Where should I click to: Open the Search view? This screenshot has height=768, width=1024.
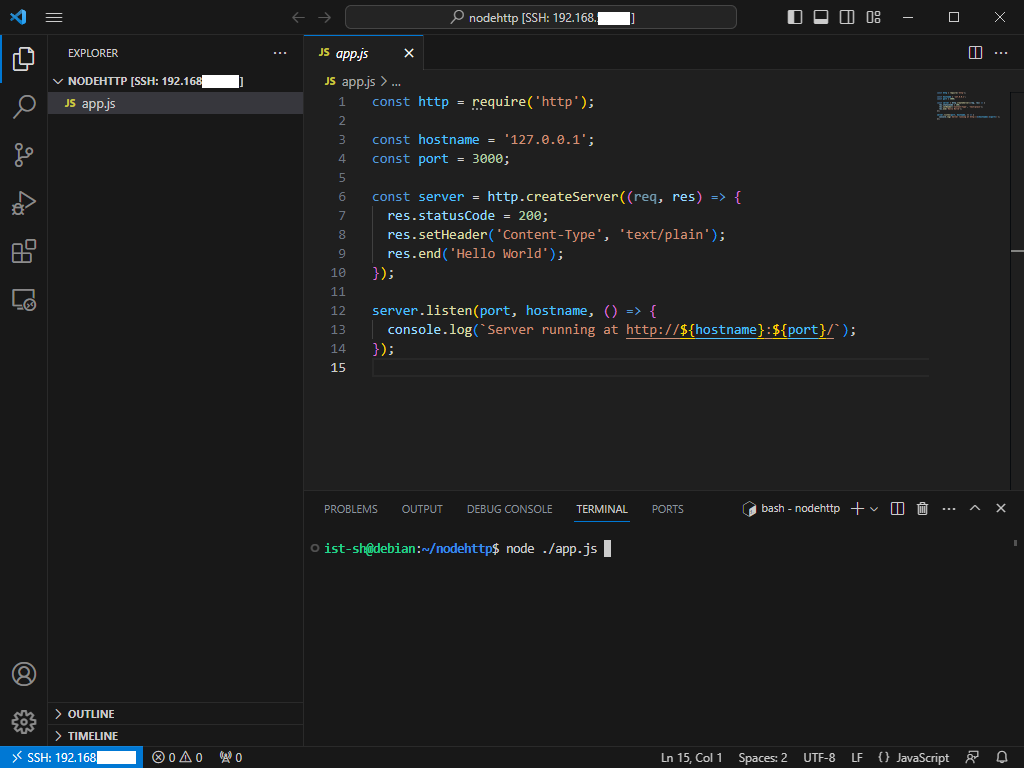pos(24,106)
